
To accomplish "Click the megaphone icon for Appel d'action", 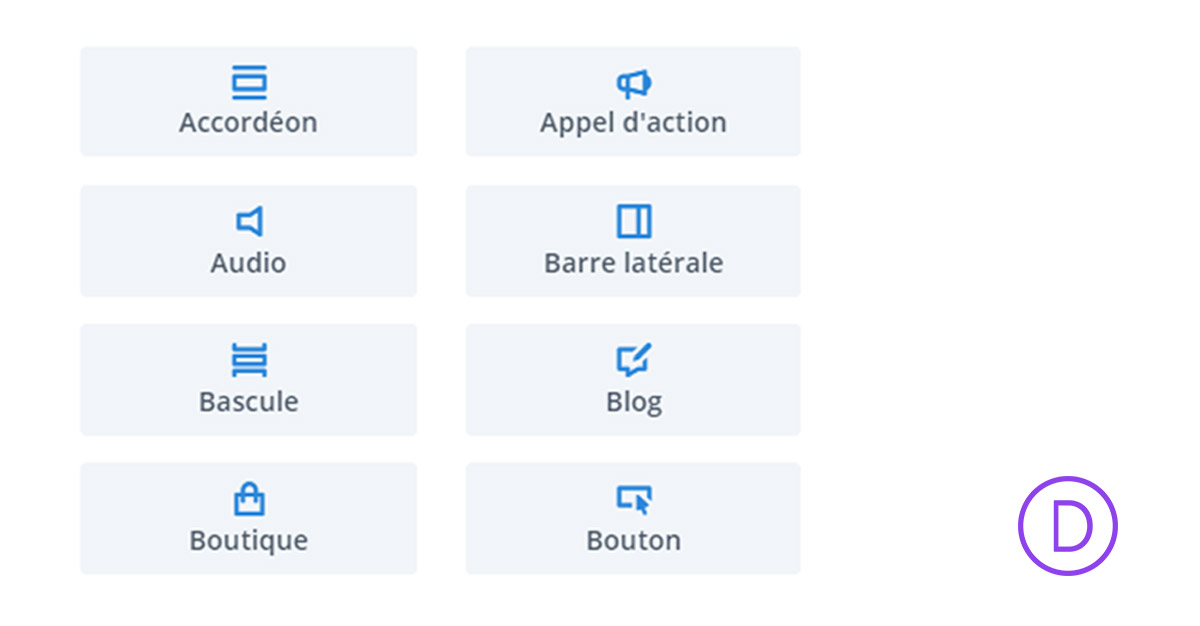I will (633, 83).
